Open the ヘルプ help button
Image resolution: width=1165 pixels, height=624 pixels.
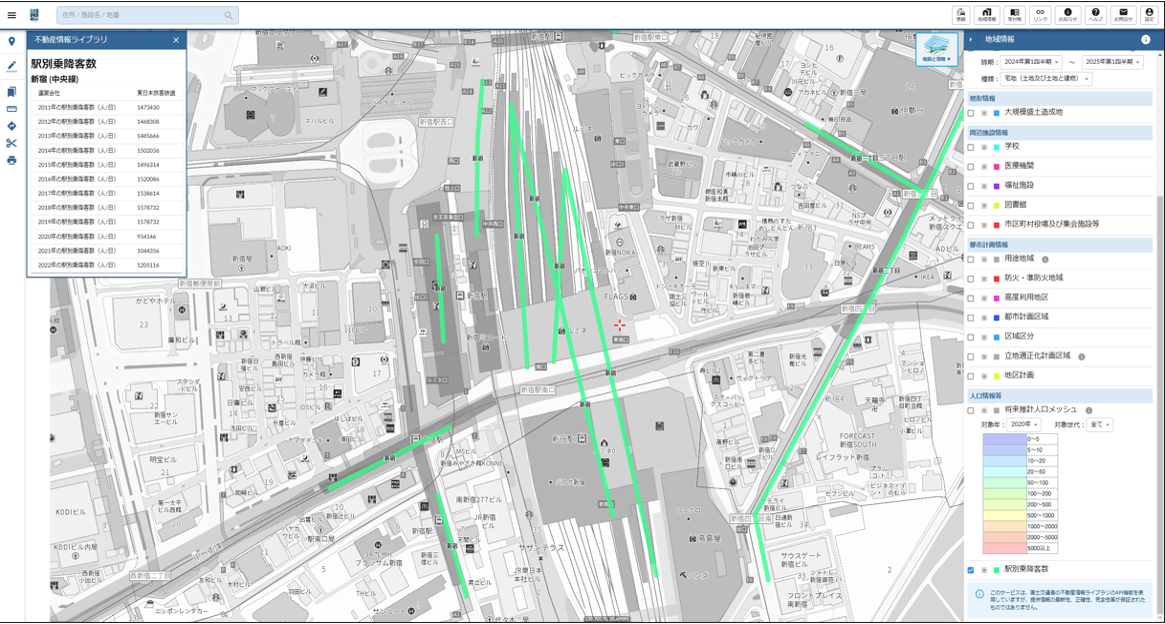pos(1096,15)
